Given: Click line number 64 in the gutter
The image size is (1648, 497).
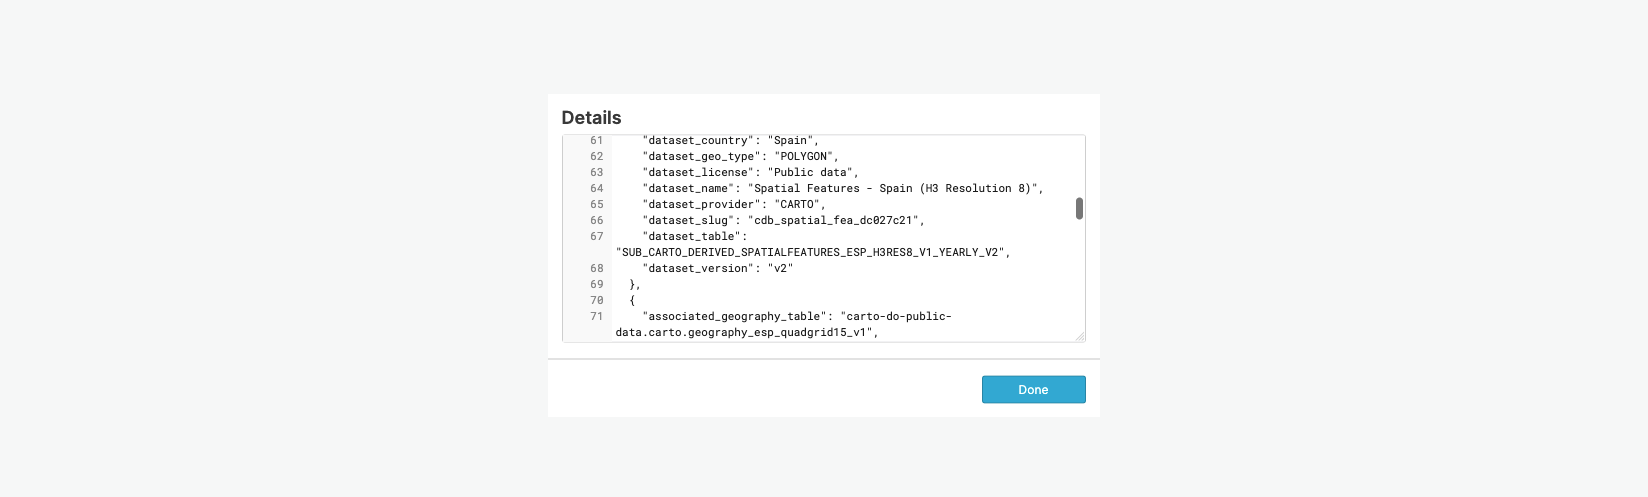Looking at the screenshot, I should pyautogui.click(x=596, y=189).
